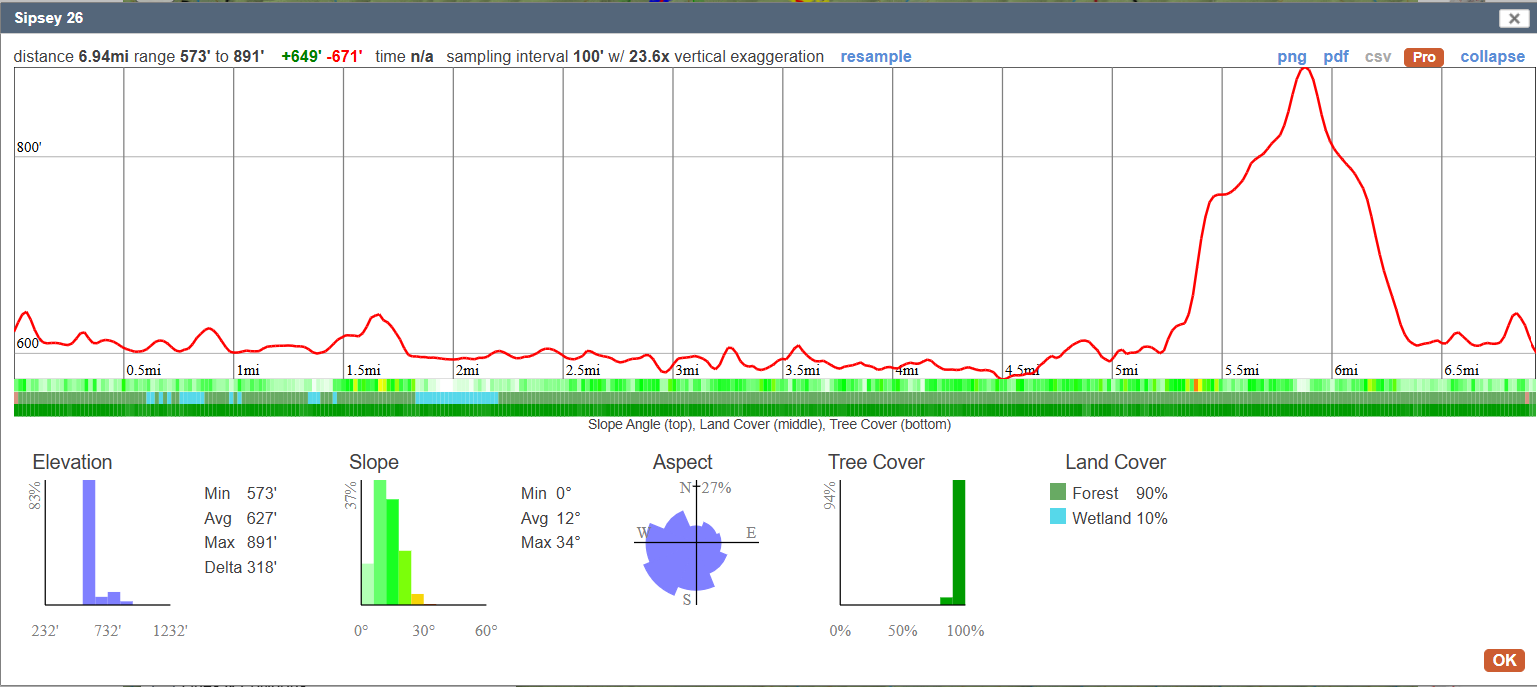Export the profile as png
1537x687 pixels.
click(x=1292, y=57)
